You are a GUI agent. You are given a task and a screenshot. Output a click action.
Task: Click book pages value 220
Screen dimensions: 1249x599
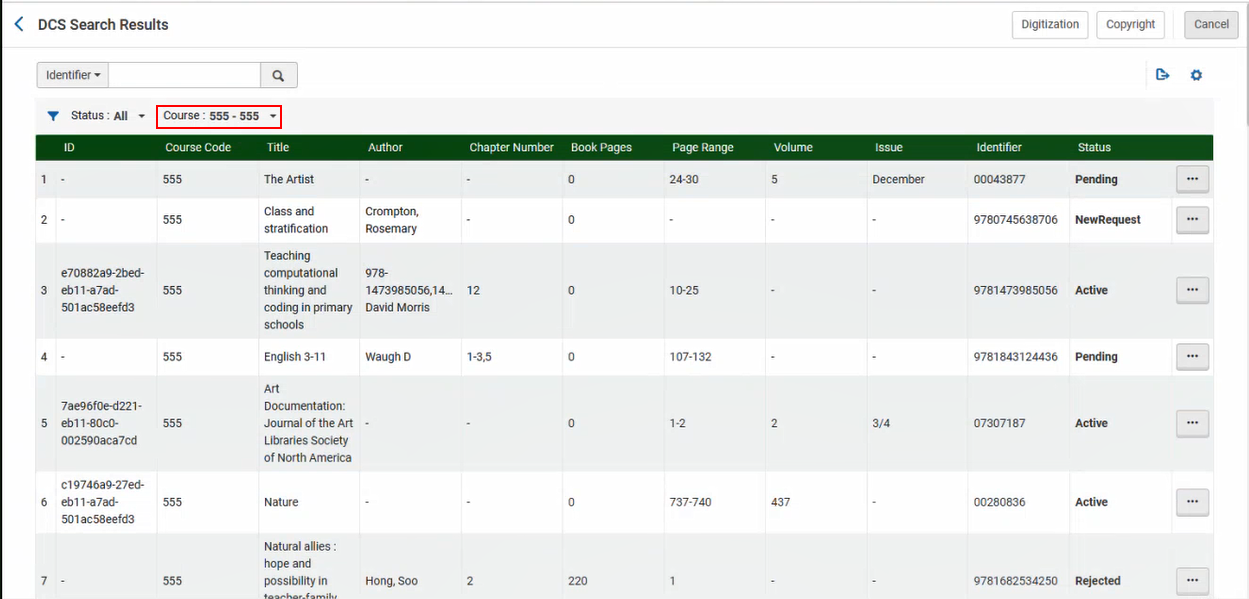pos(578,580)
